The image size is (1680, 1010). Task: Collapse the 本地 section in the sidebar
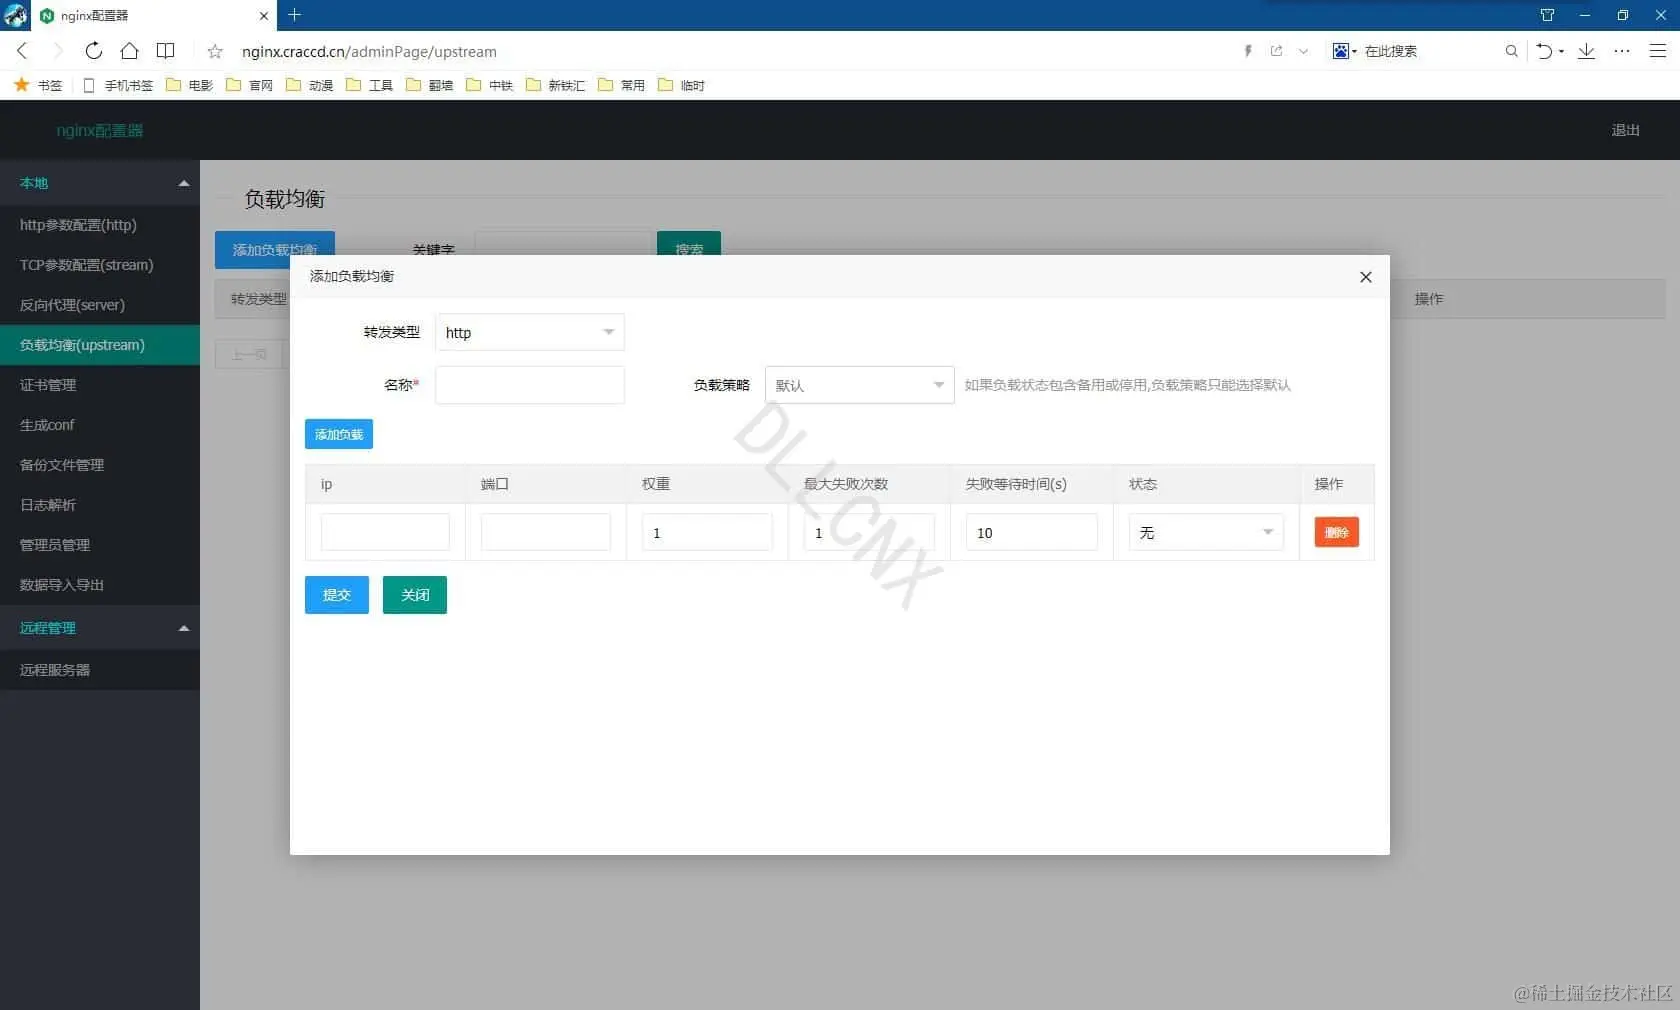tap(183, 183)
